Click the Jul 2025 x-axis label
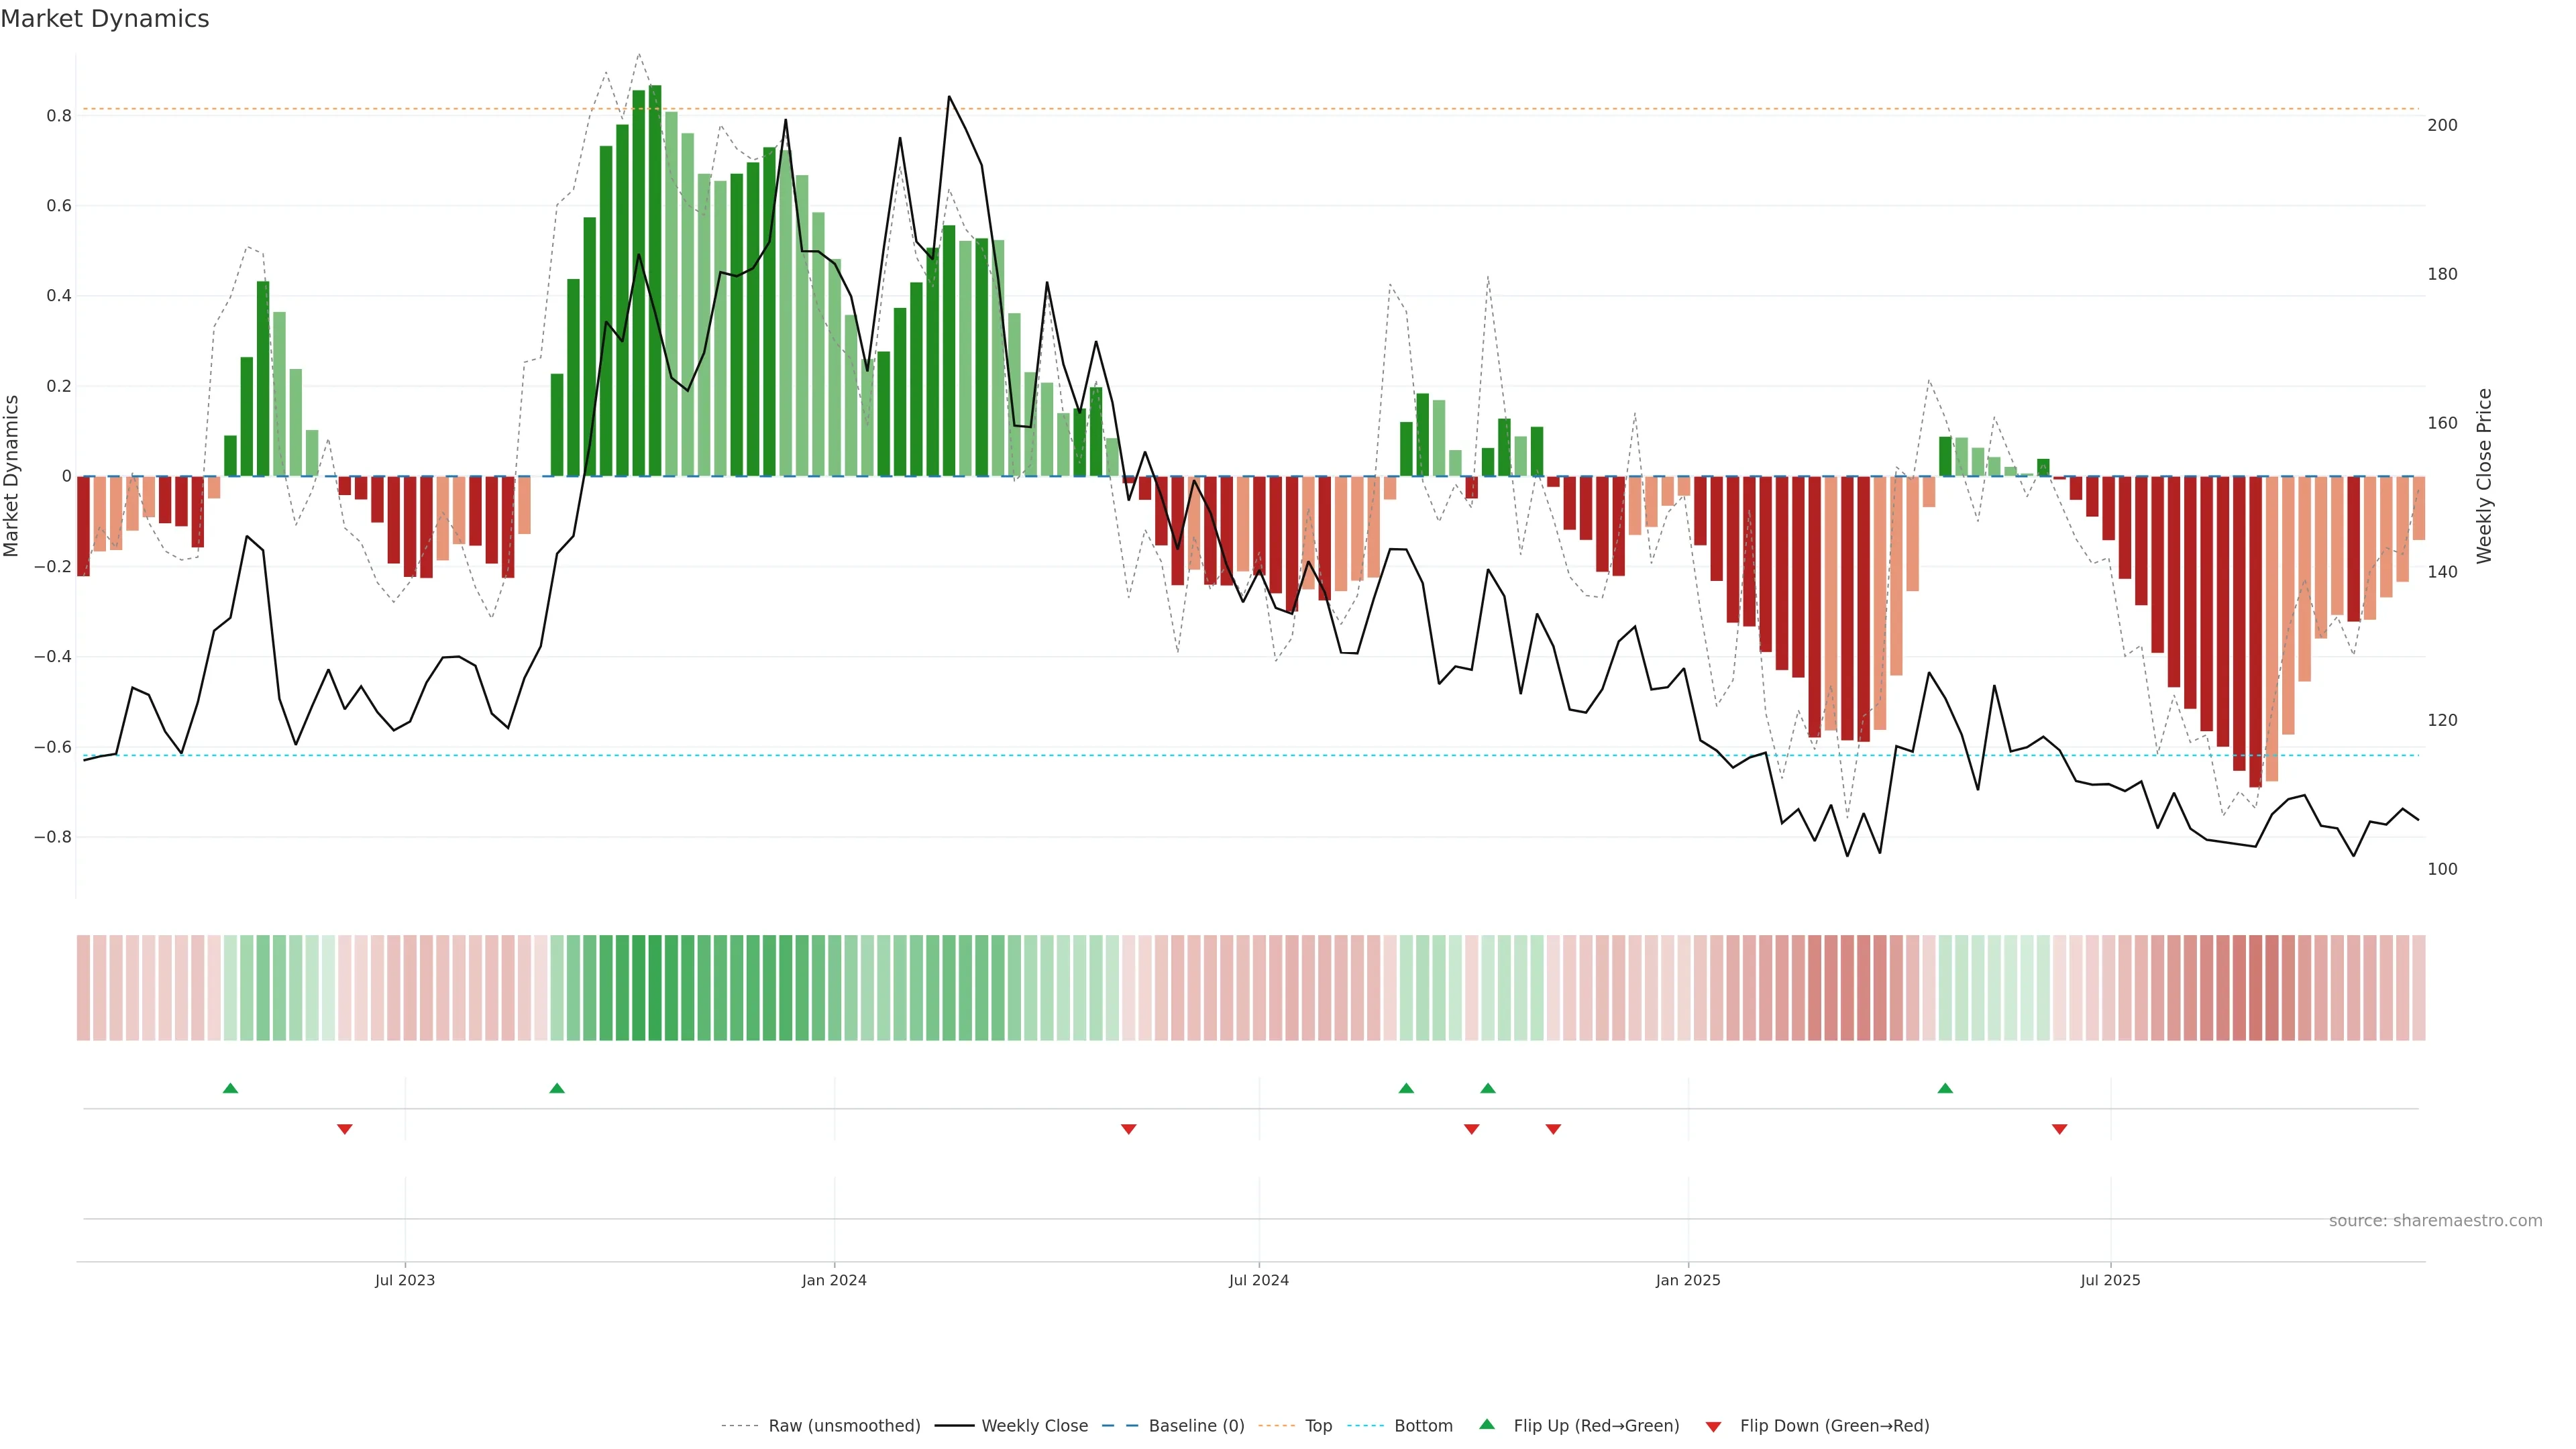Screen dimensions: 2576x1449 pos(2110,1280)
